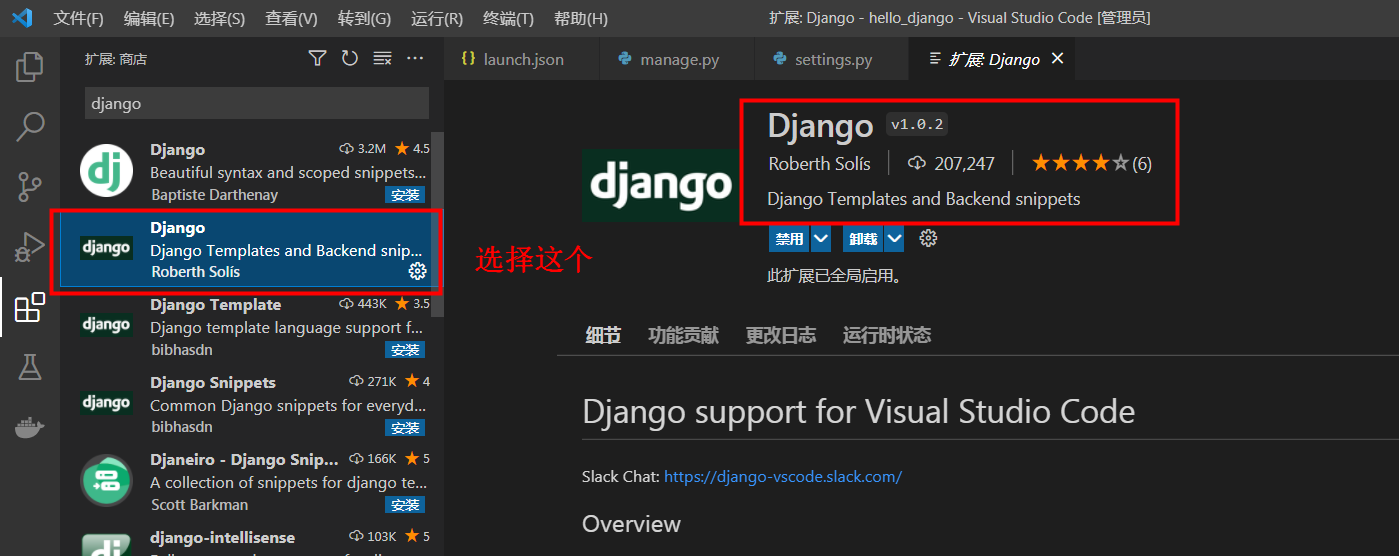Open 帮助(H) menu

point(580,19)
